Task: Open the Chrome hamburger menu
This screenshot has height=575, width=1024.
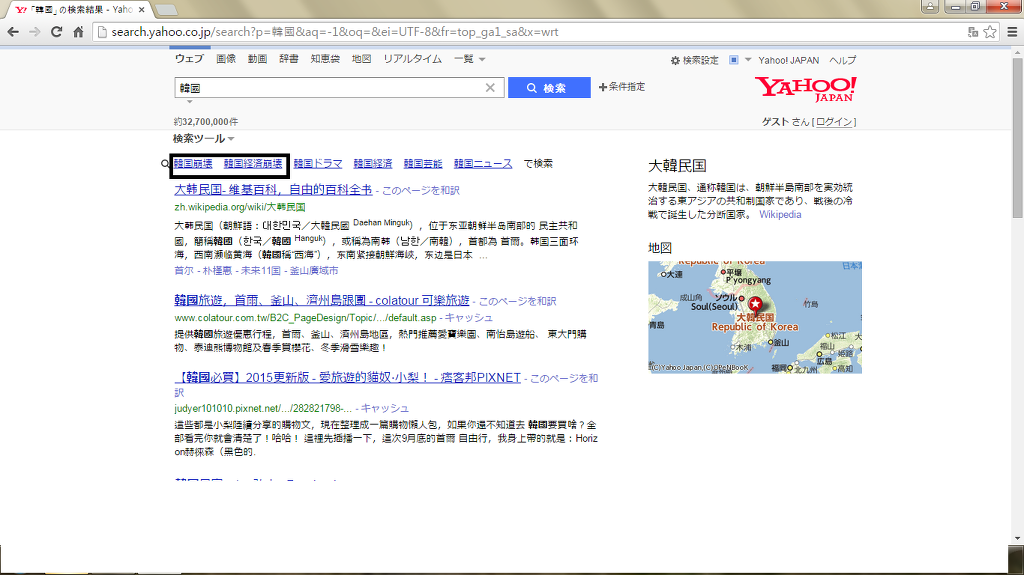Action: (x=1012, y=32)
